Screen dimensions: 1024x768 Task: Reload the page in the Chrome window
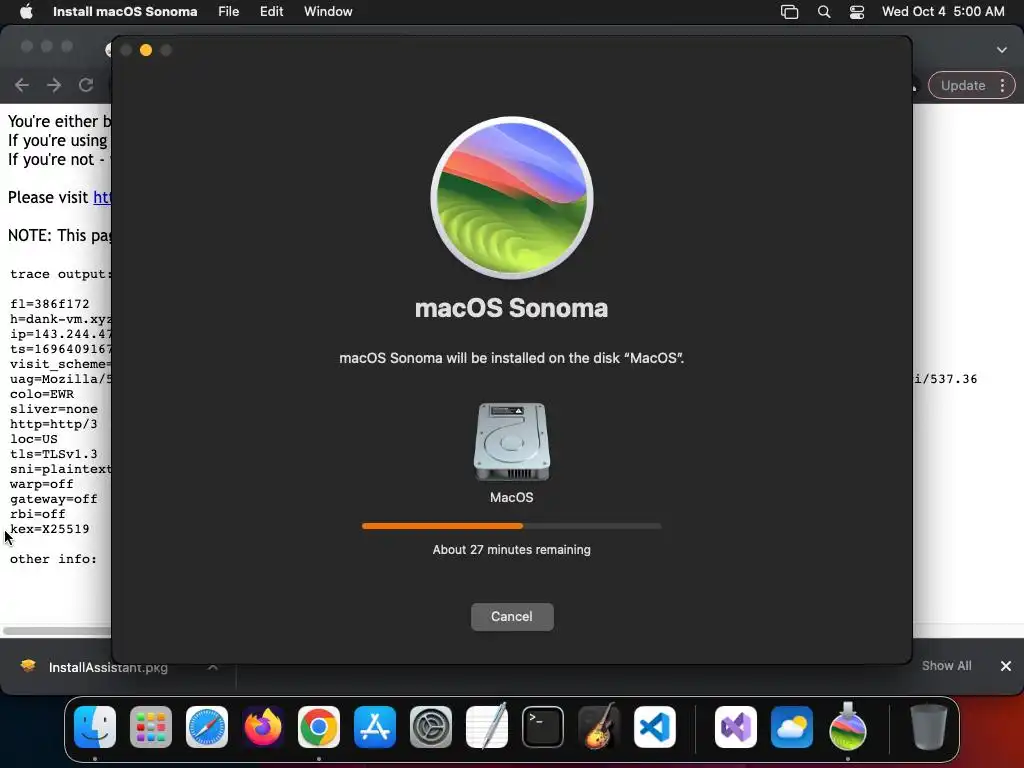(86, 85)
